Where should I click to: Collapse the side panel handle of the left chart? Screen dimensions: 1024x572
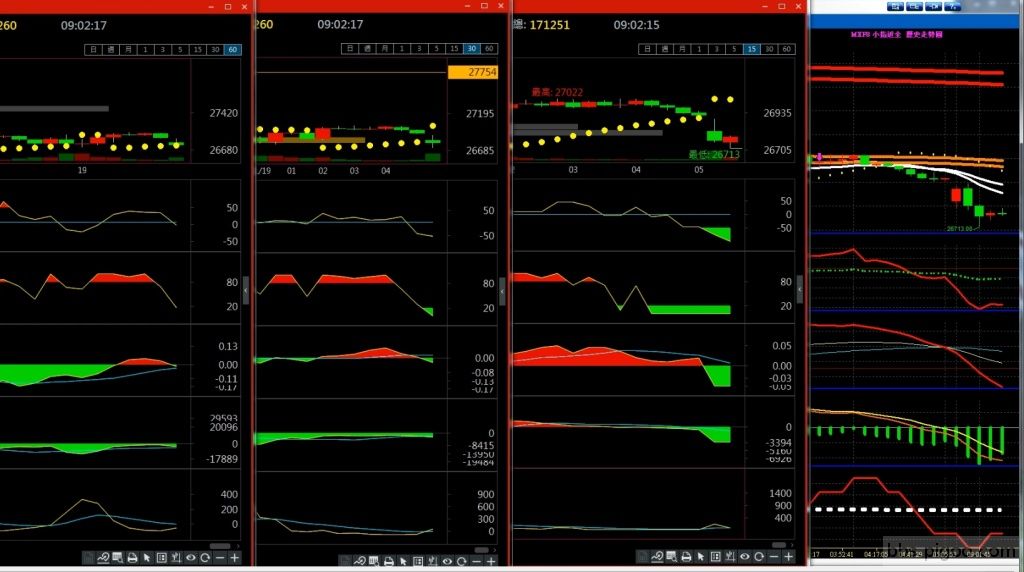(x=246, y=288)
